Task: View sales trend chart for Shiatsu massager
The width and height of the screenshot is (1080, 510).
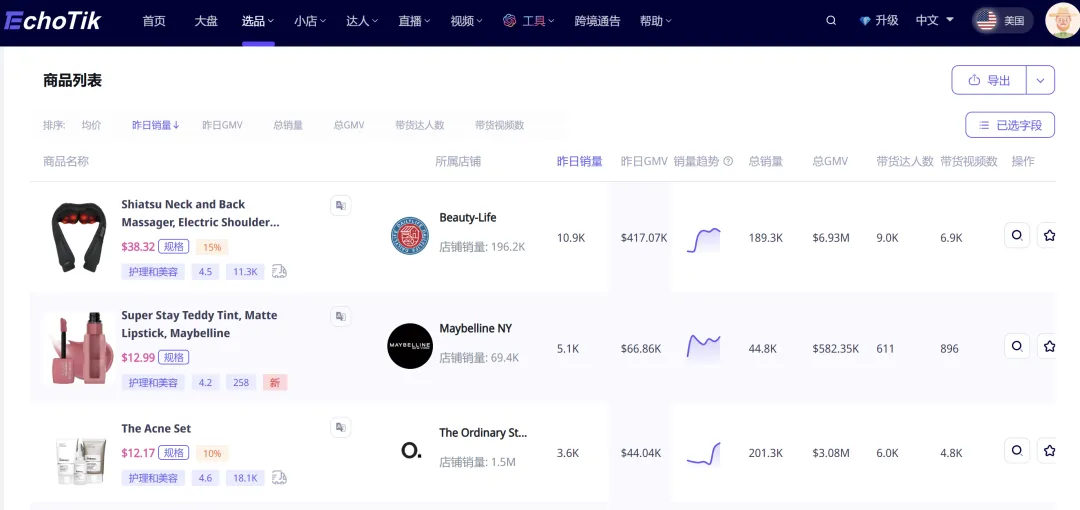Action: (703, 239)
